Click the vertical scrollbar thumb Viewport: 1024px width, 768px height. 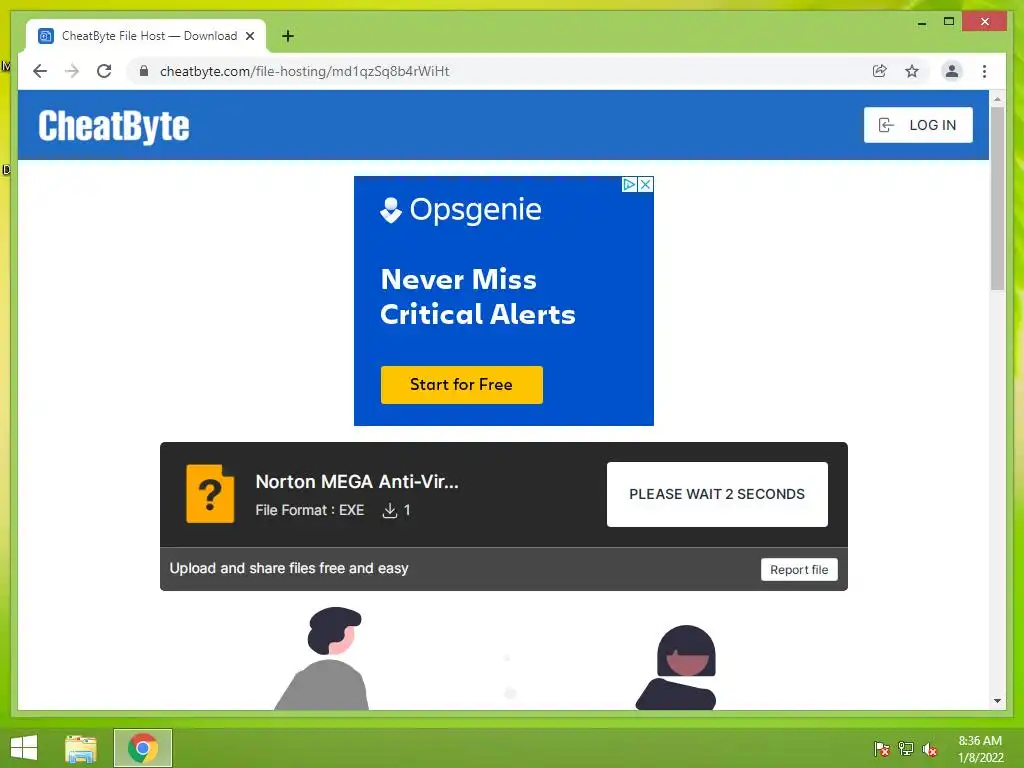point(997,198)
